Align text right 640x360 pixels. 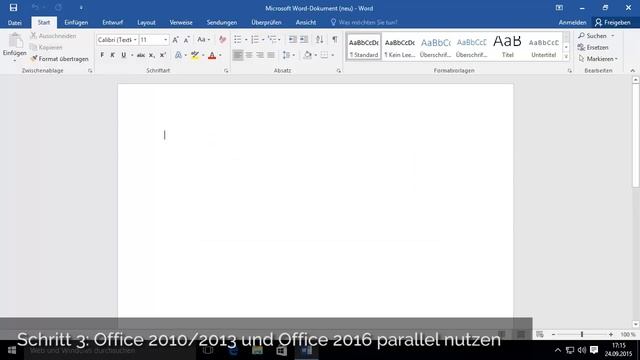[260, 55]
